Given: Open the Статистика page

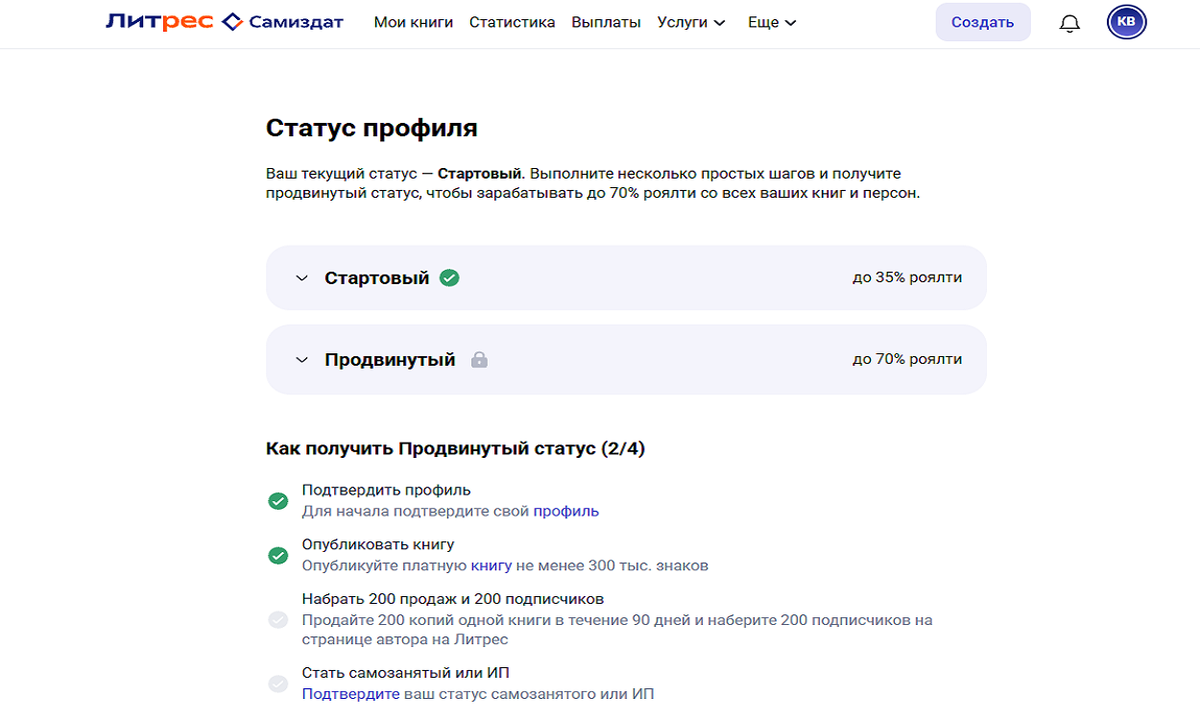Looking at the screenshot, I should (512, 21).
